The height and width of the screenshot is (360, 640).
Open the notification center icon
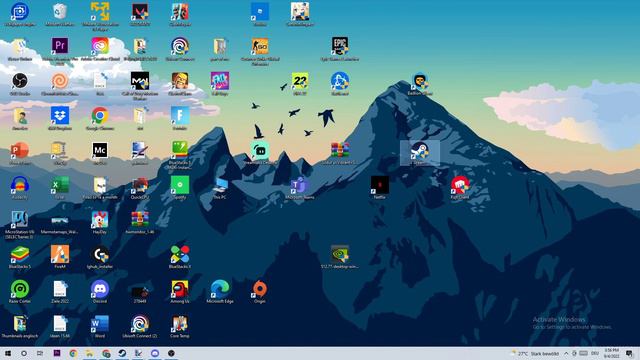tap(630, 353)
